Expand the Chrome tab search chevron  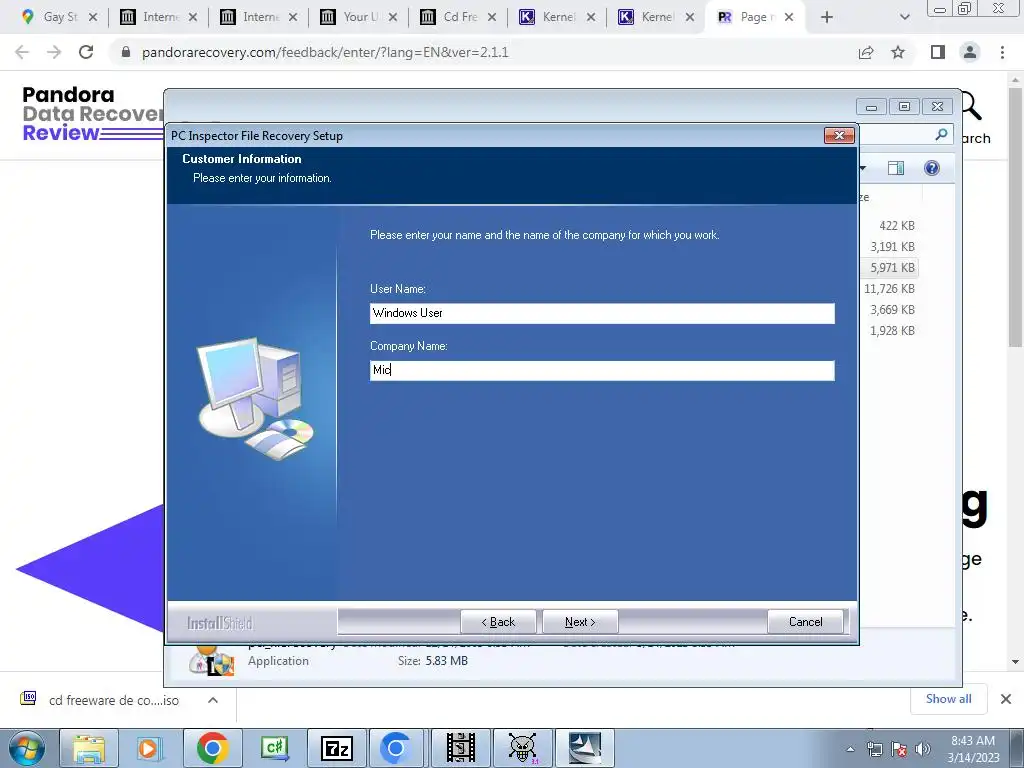click(x=904, y=17)
